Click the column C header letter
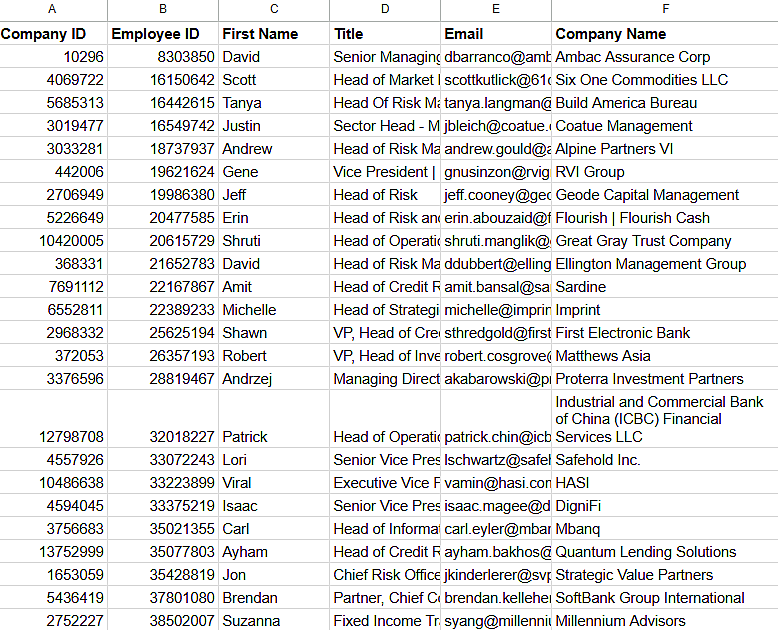Screen dimensions: 778x630 (x=274, y=10)
